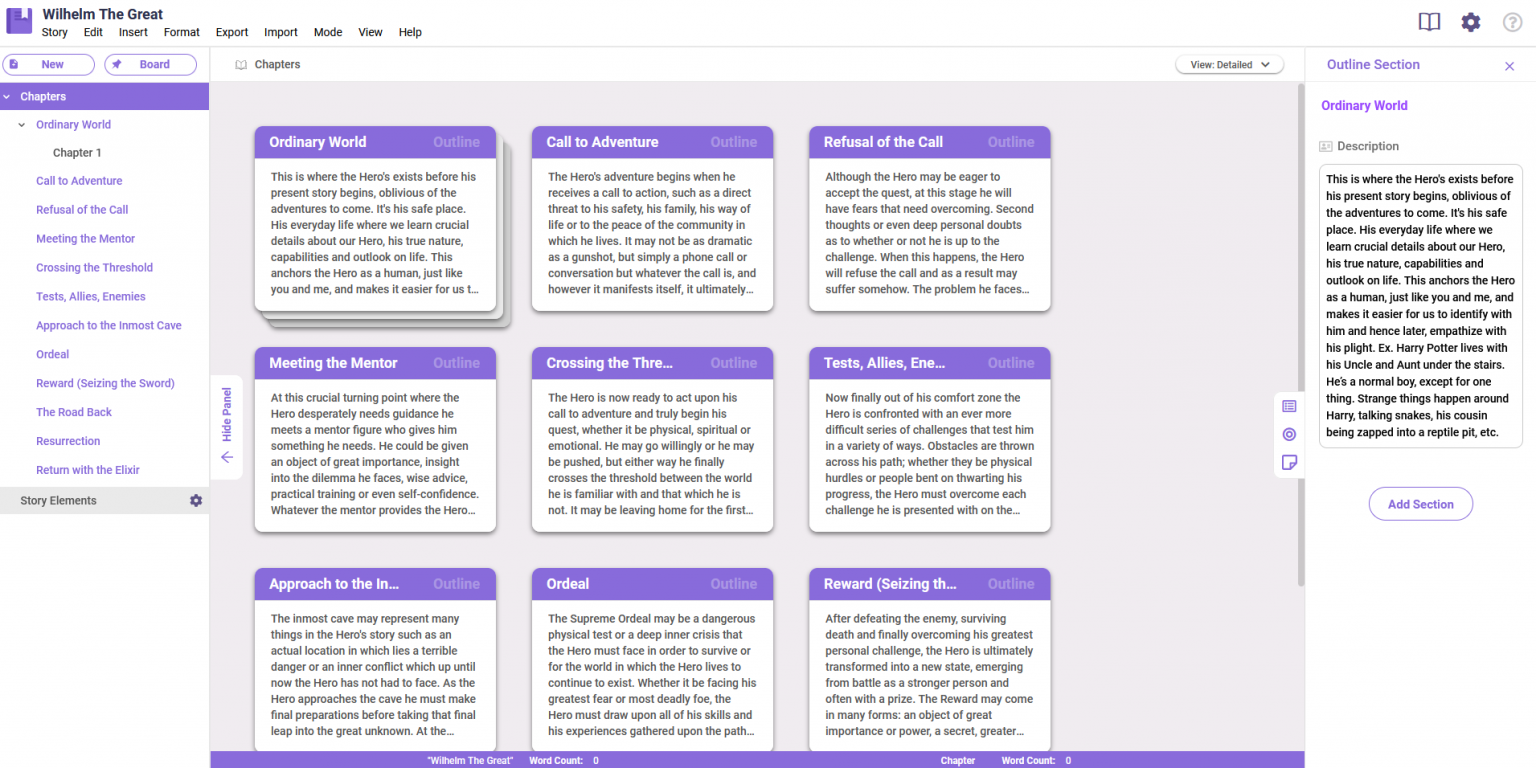Toggle Outline mode on Ordinary World card
Viewport: 1536px width, 768px height.
[456, 141]
